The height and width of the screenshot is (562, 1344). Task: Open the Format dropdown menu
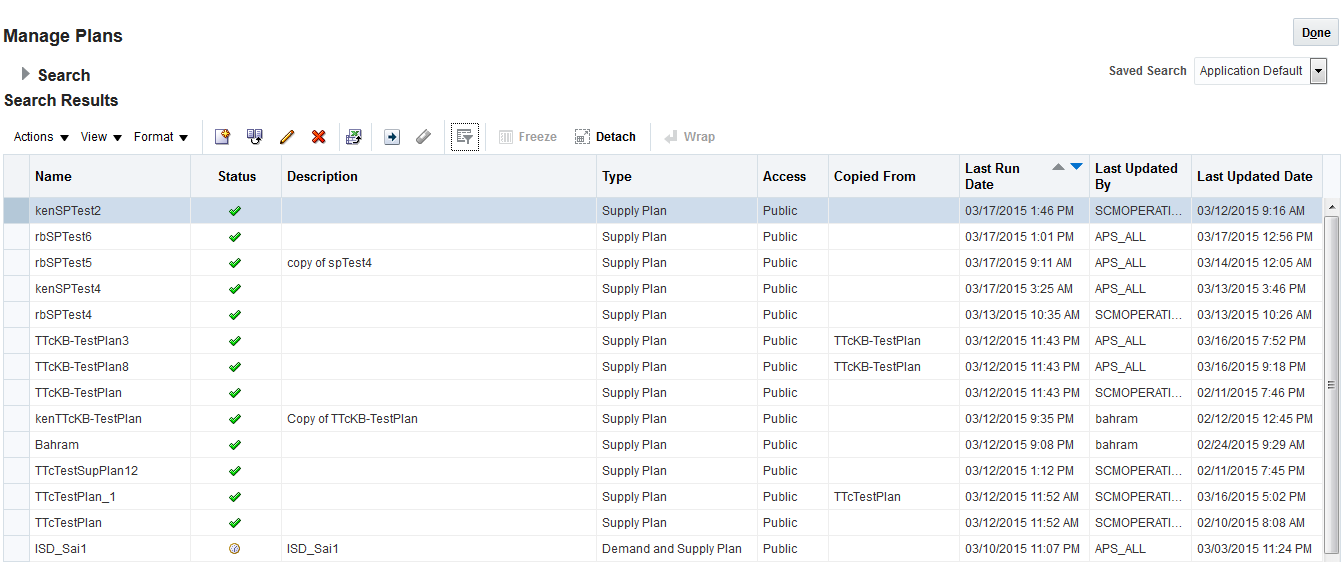[161, 137]
